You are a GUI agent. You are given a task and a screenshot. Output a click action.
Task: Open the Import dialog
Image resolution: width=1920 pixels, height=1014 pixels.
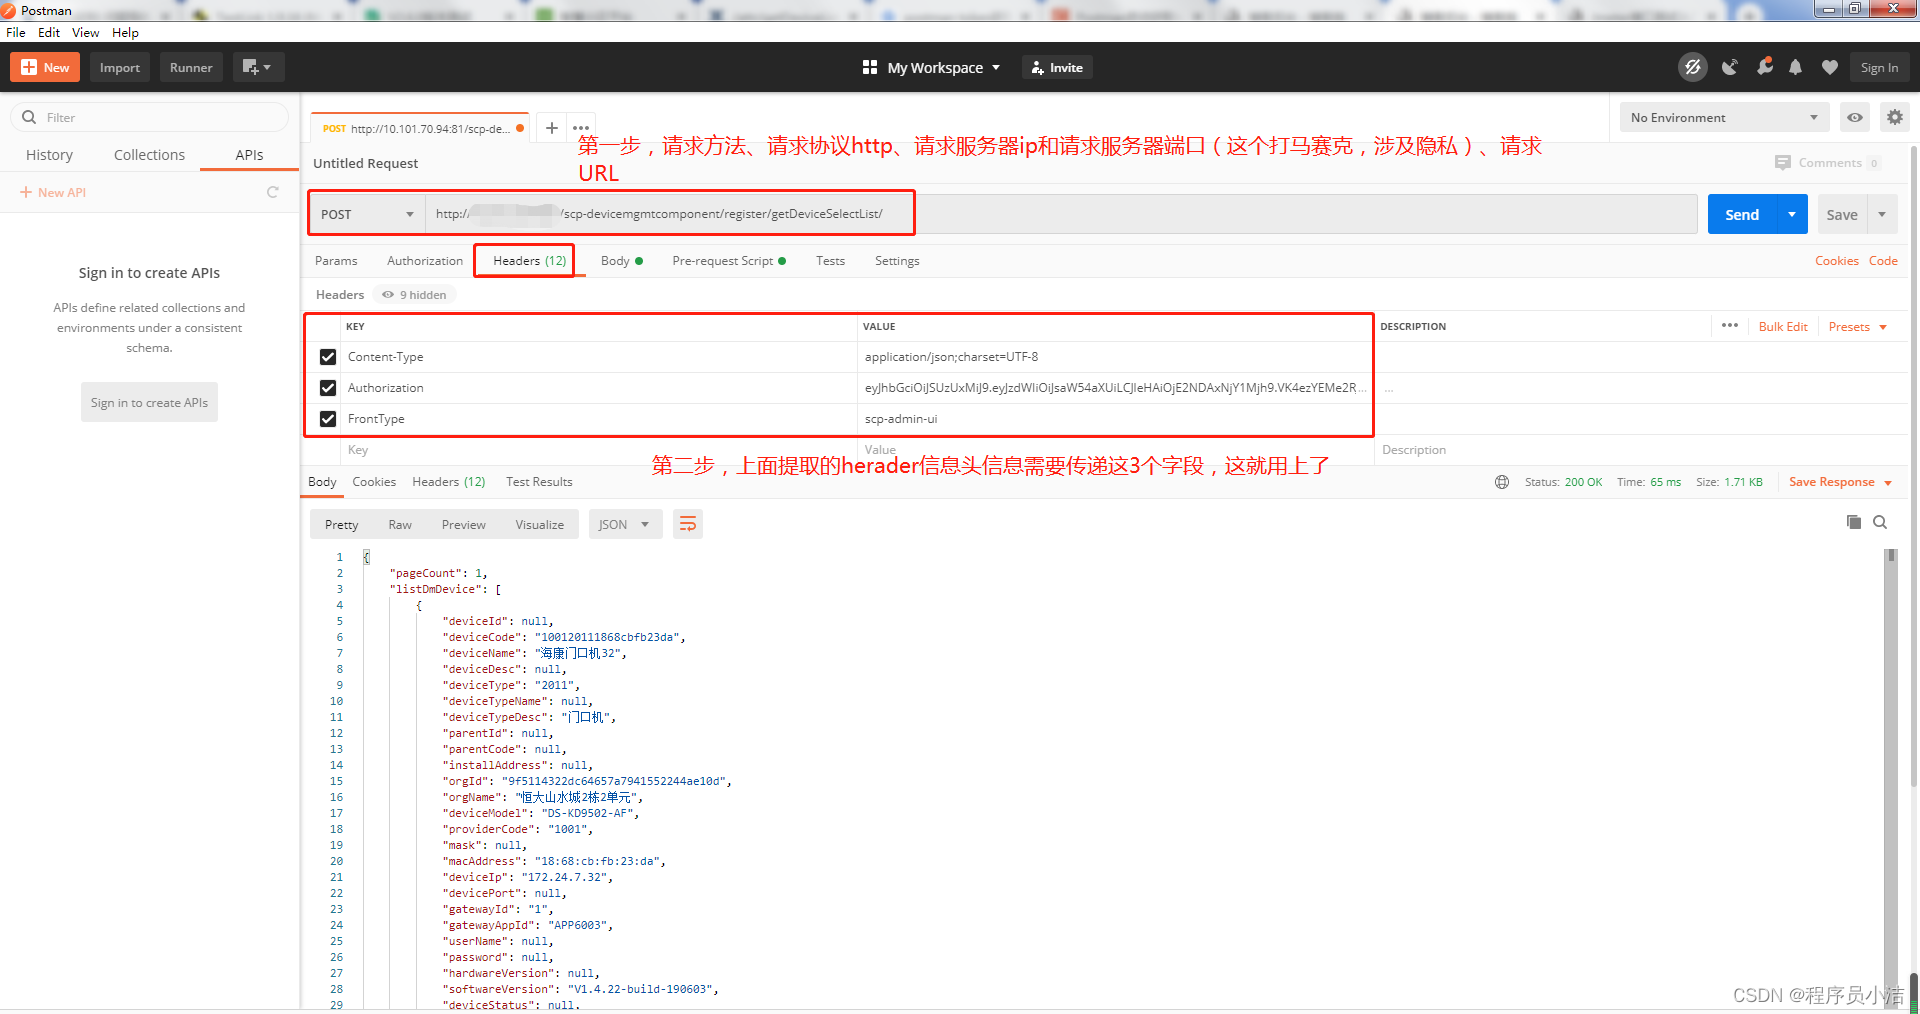[x=120, y=67]
